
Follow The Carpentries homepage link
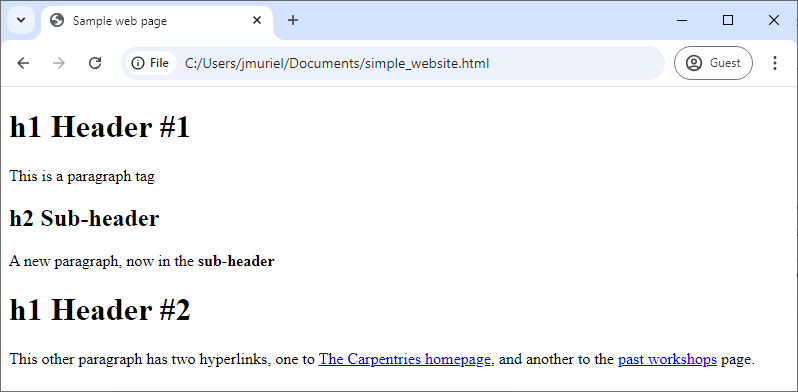click(x=405, y=359)
